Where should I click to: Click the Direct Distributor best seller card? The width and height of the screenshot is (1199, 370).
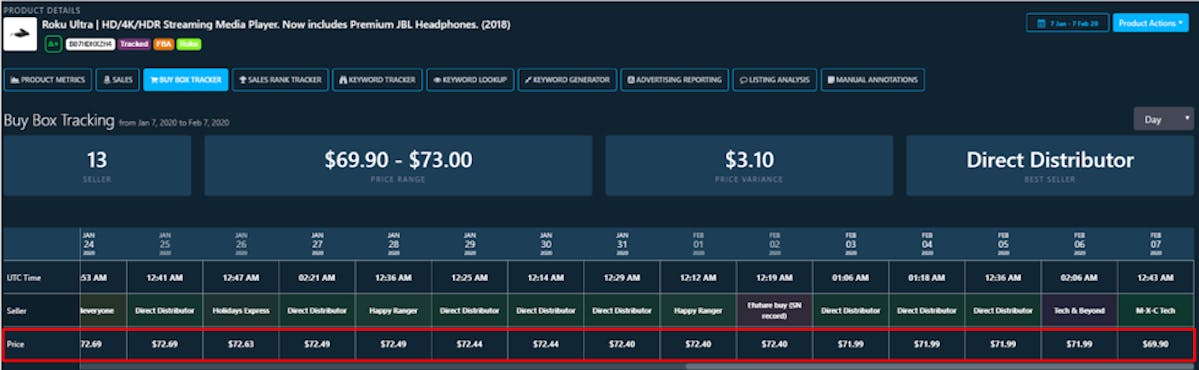click(x=1050, y=166)
